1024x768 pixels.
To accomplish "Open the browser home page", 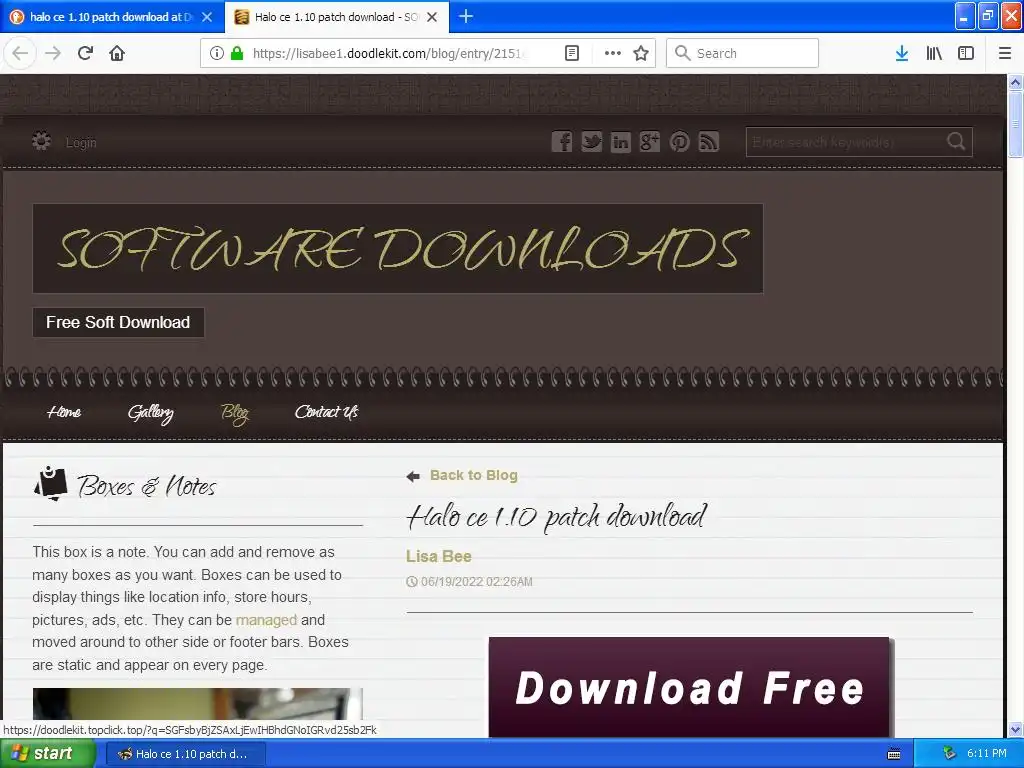I will pos(117,53).
